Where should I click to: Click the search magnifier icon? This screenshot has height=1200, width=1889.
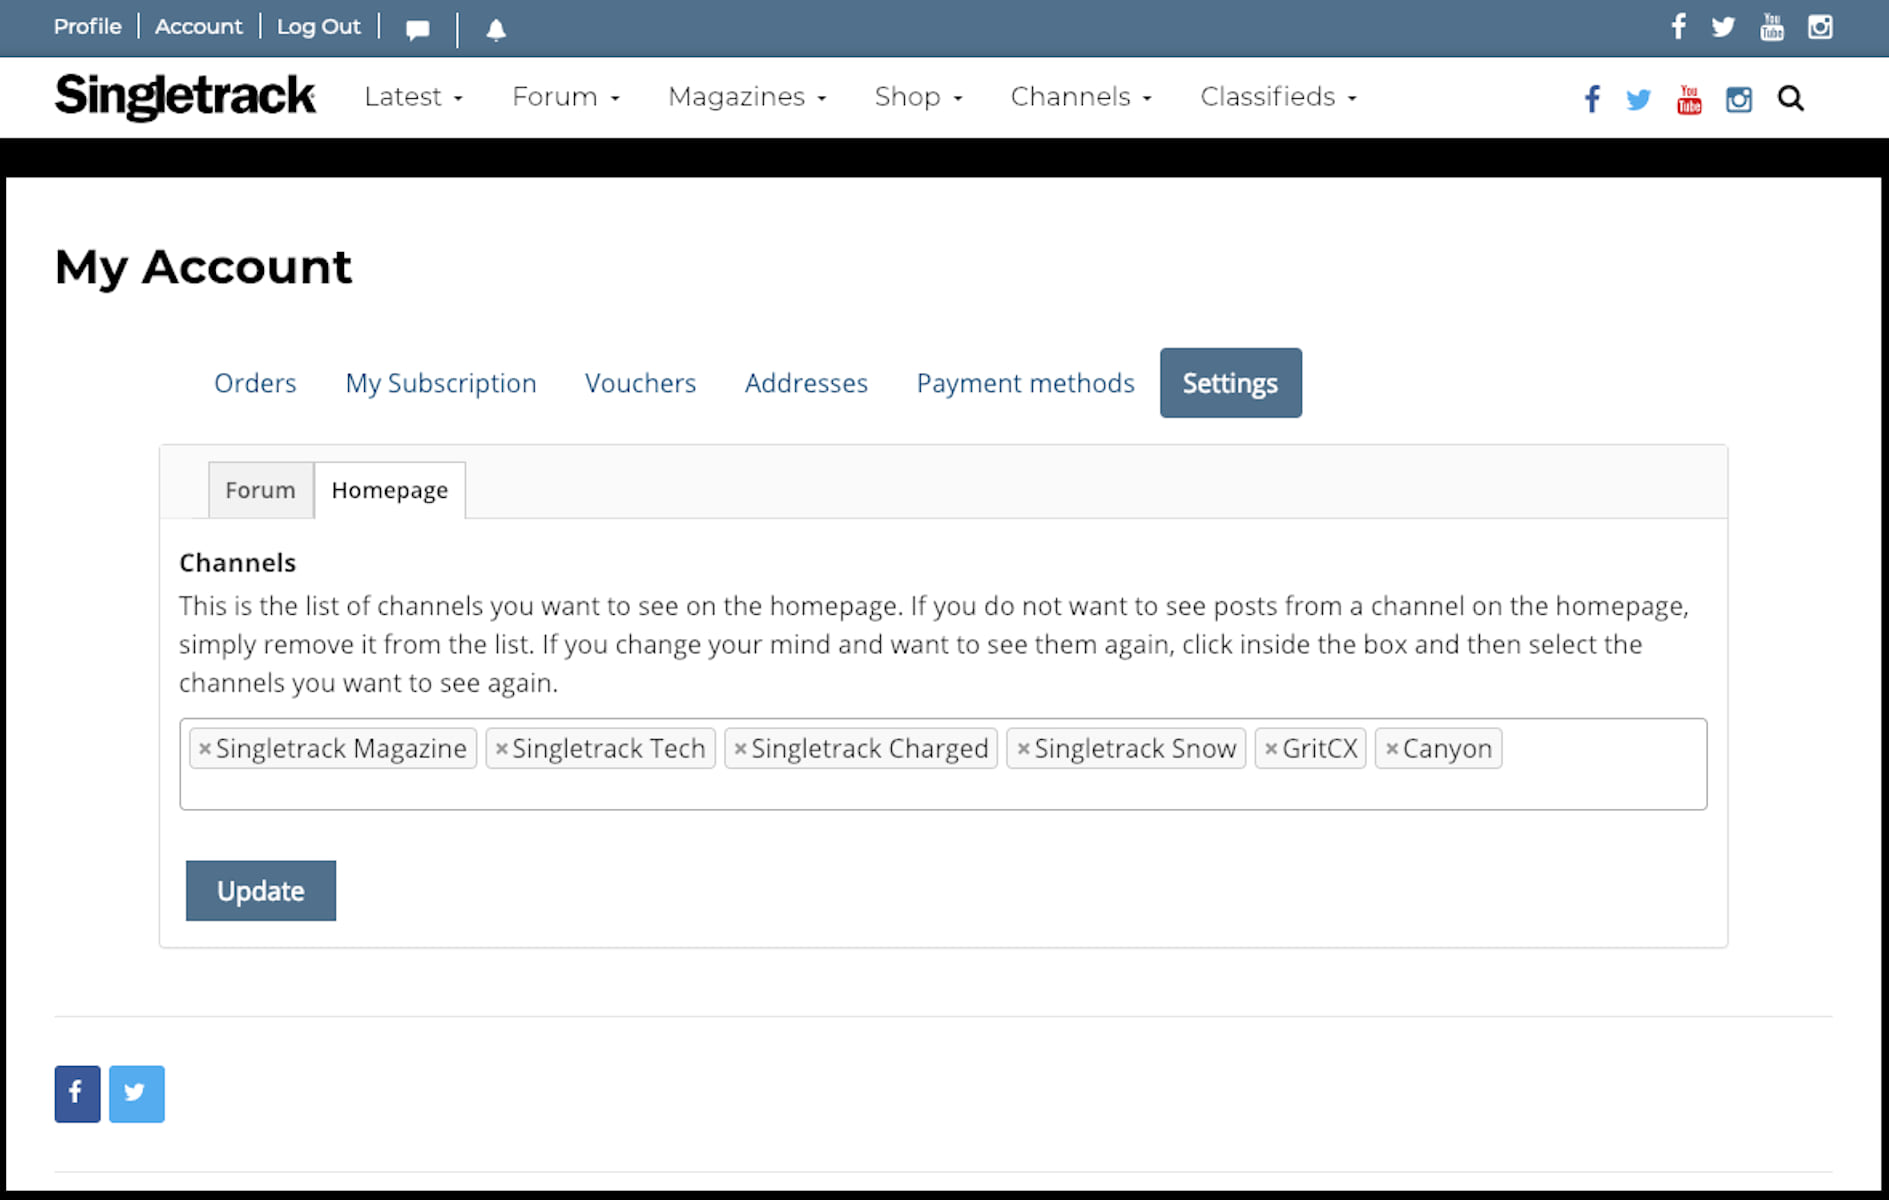tap(1790, 98)
